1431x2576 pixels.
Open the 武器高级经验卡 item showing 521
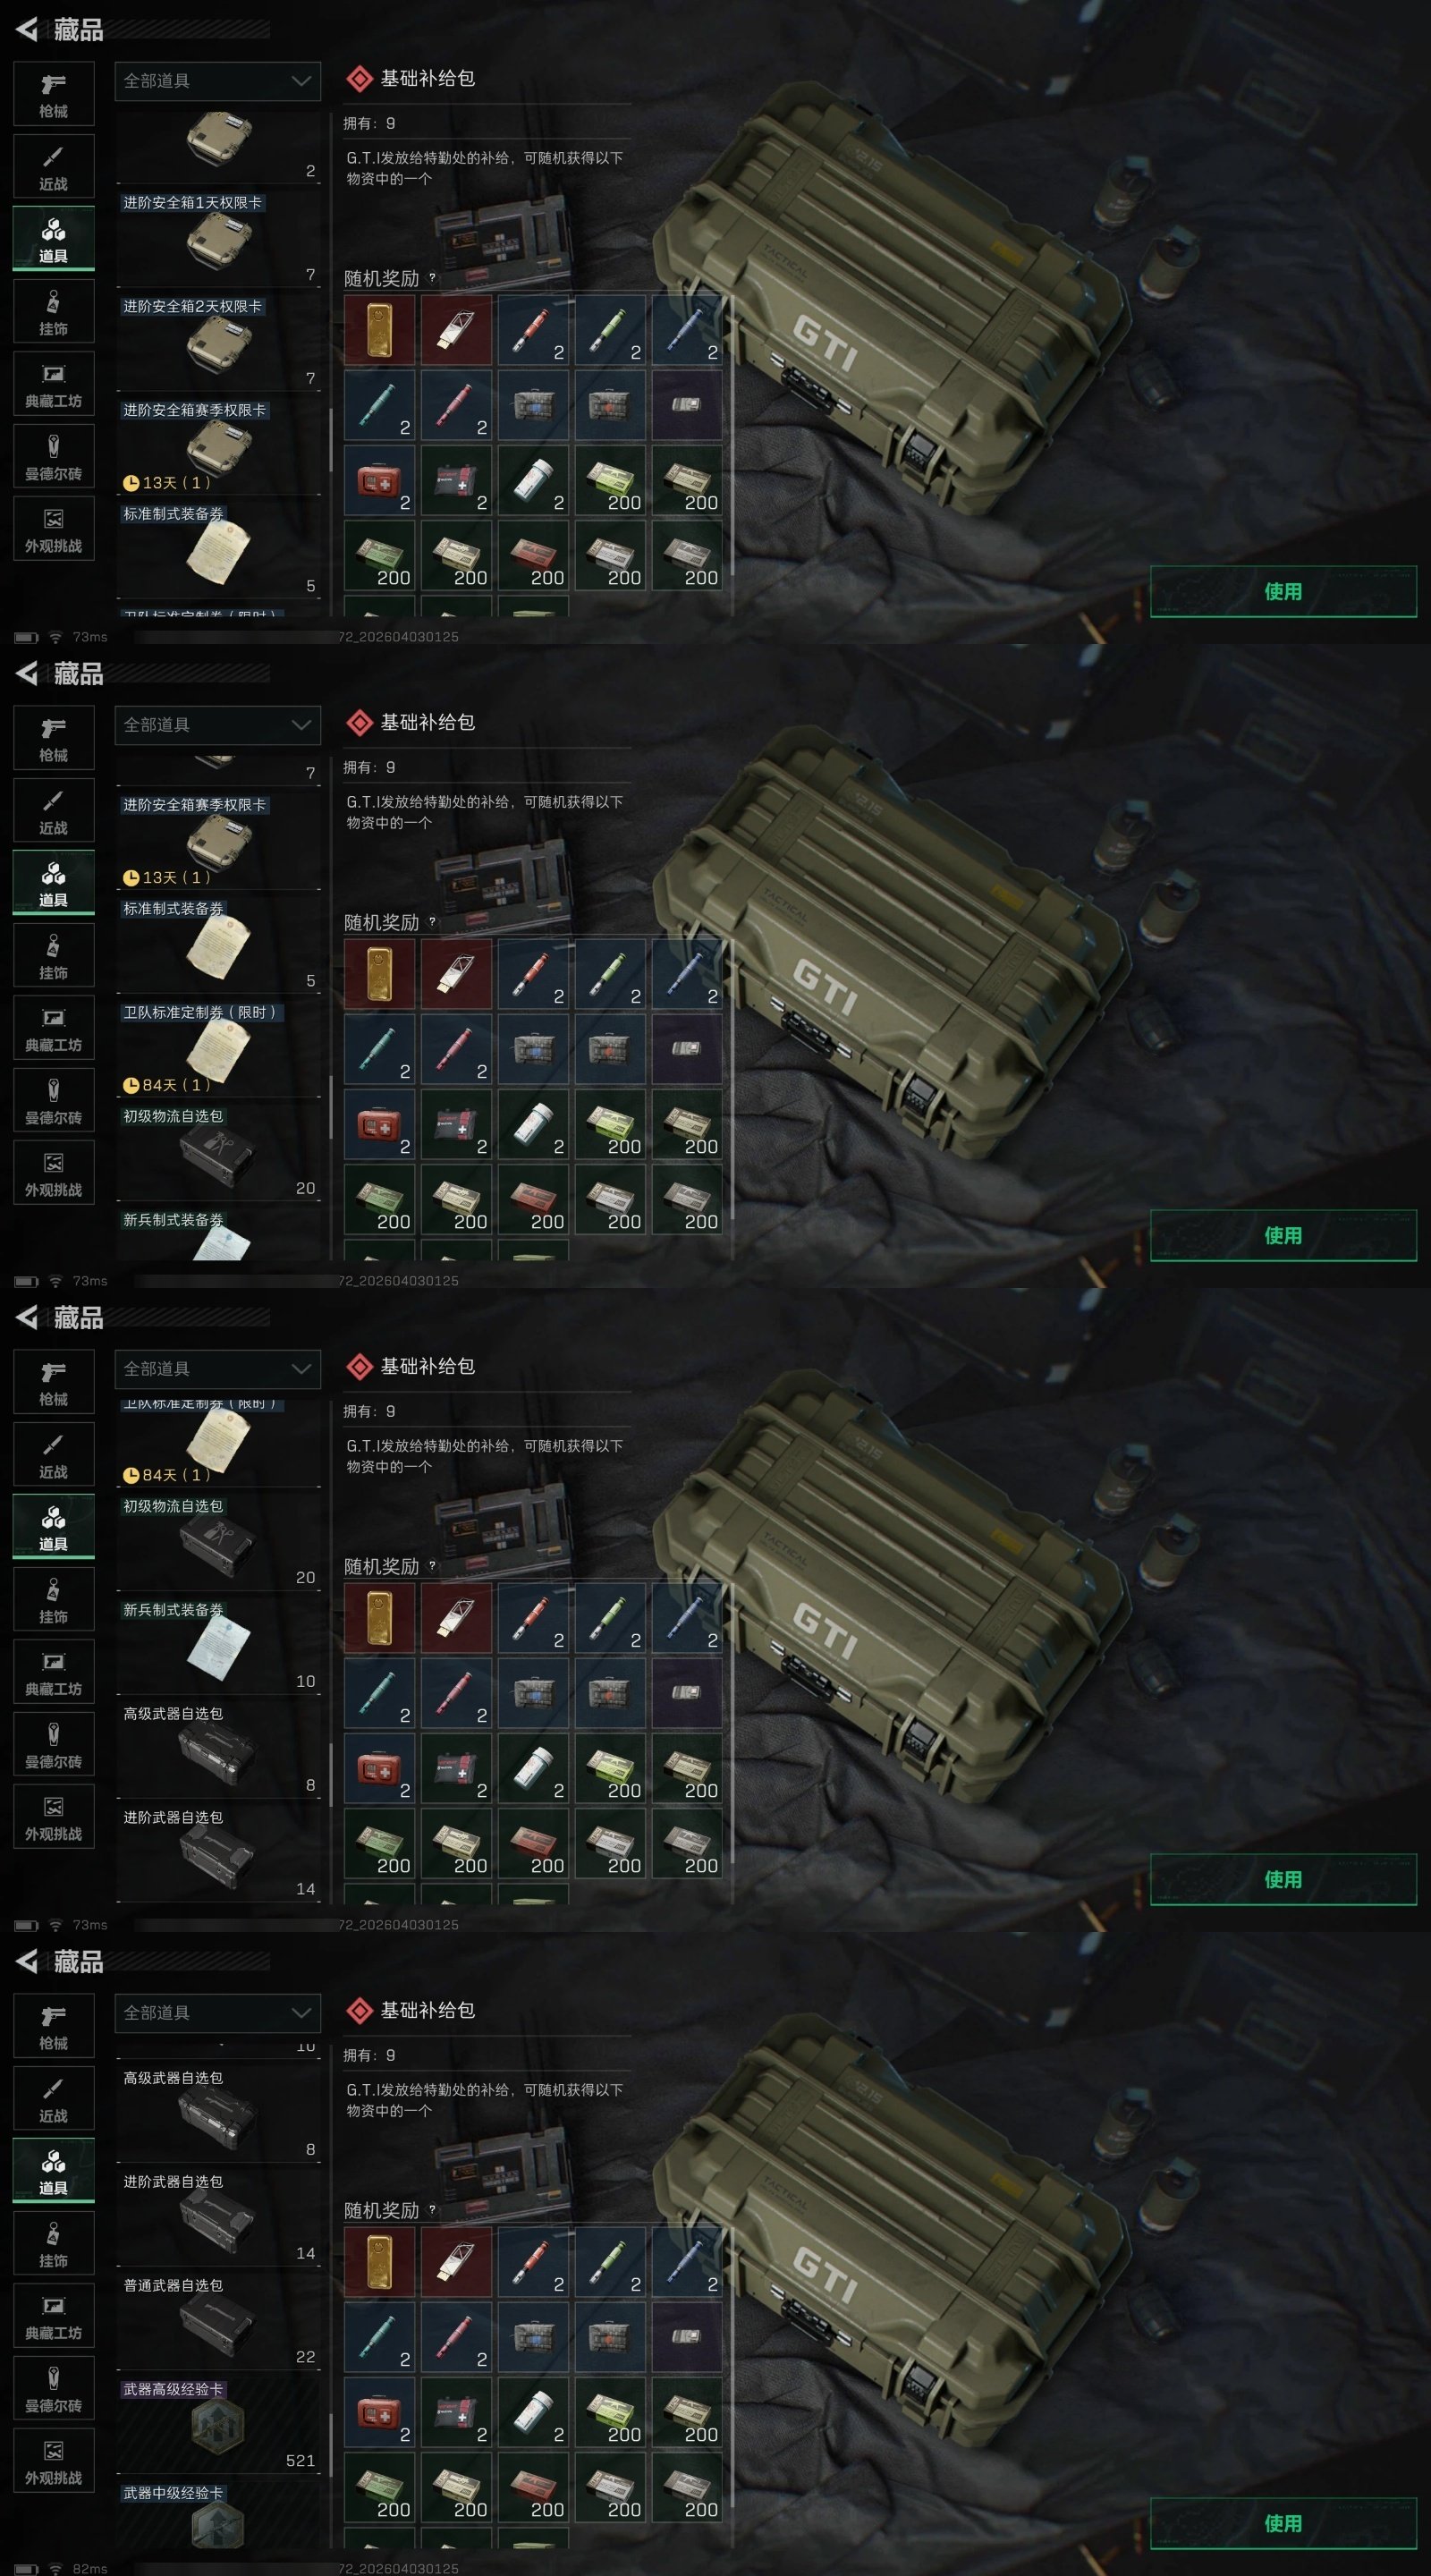click(x=218, y=2427)
